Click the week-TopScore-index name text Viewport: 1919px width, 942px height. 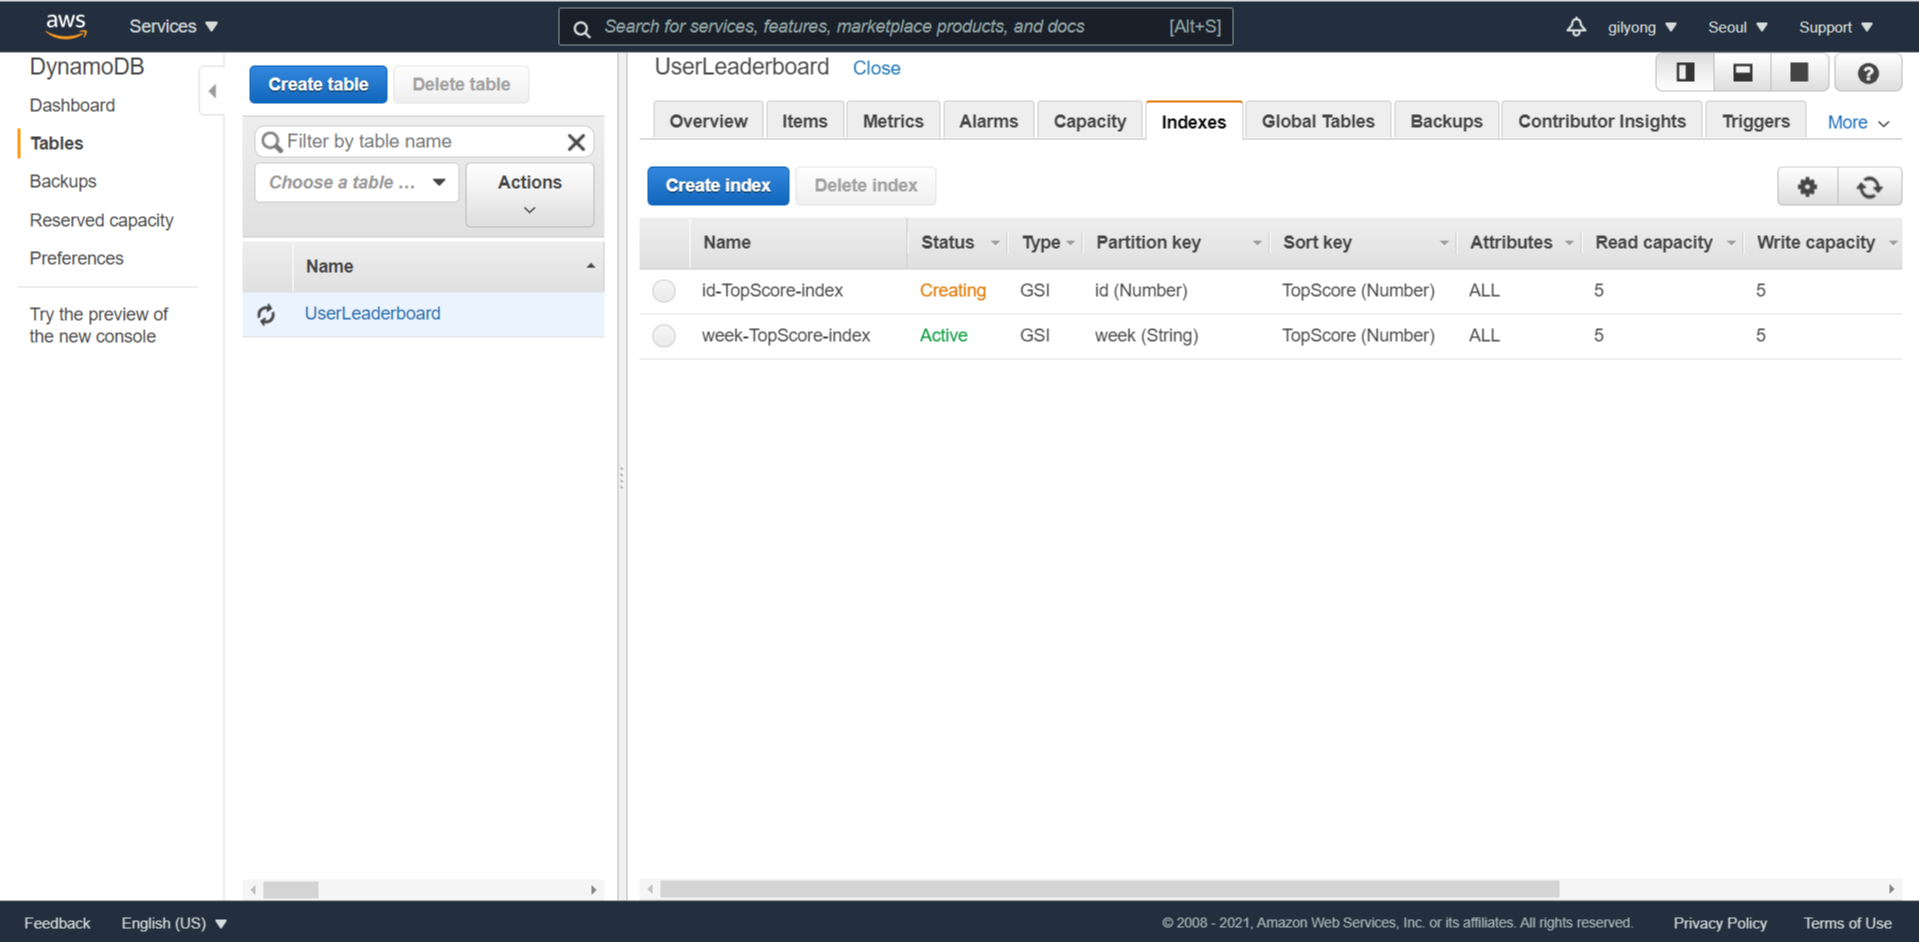(x=786, y=335)
